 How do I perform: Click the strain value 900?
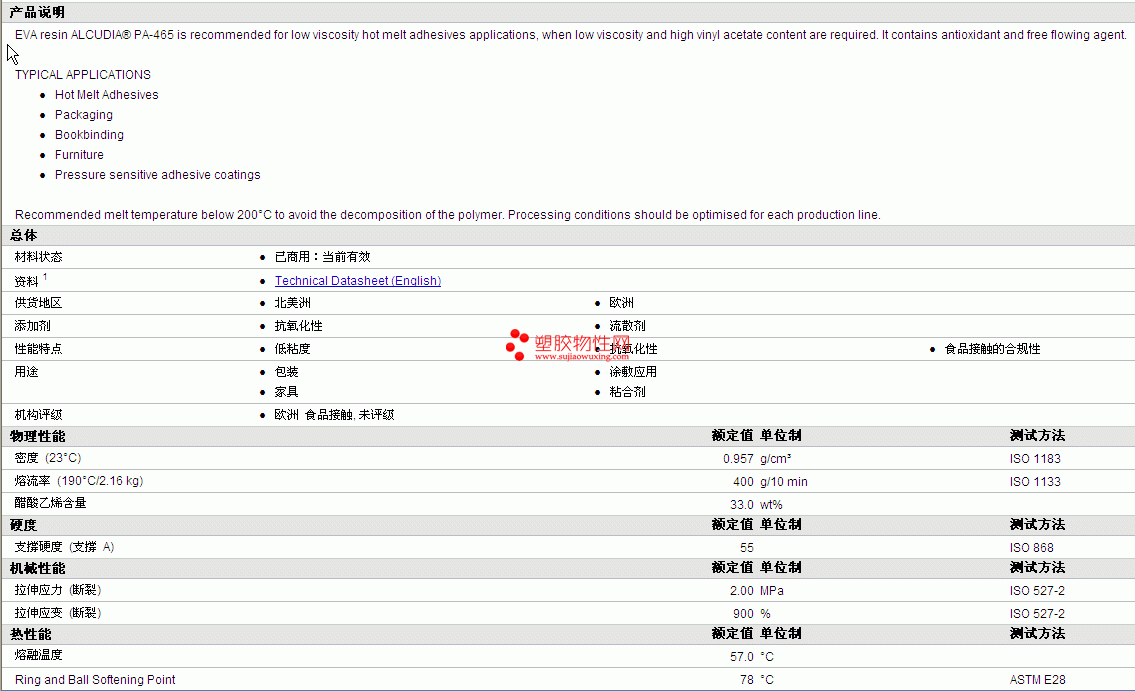click(743, 614)
